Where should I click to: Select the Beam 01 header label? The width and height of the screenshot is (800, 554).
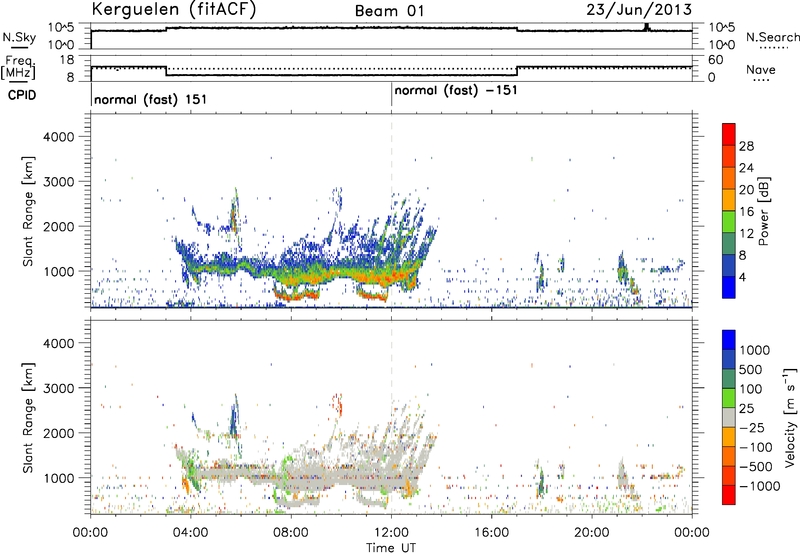click(390, 11)
